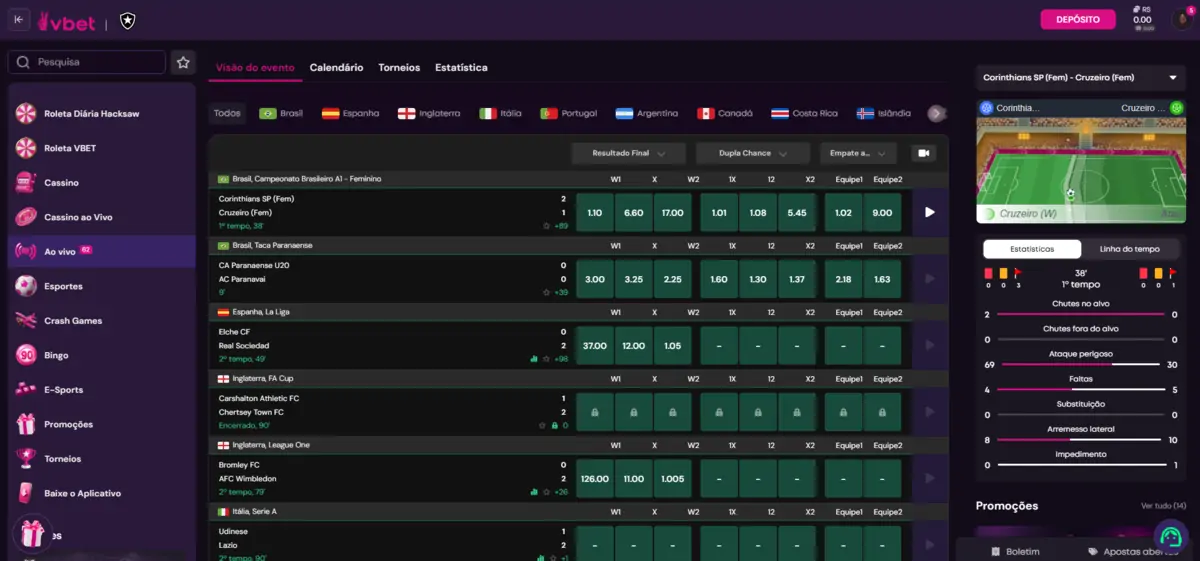Screen dimensions: 1200x561
Task: Open the Botafogo shield partner icon
Action: pos(127,20)
